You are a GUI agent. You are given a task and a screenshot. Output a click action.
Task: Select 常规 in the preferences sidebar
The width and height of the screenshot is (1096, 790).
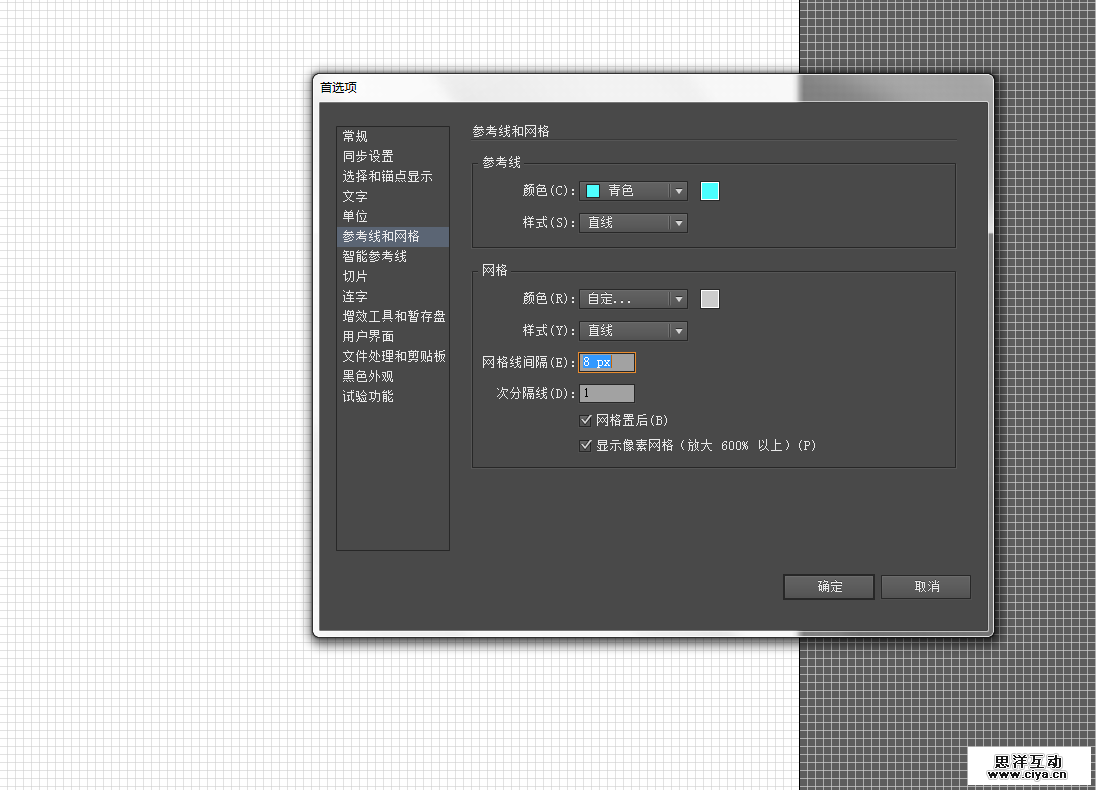click(x=356, y=136)
